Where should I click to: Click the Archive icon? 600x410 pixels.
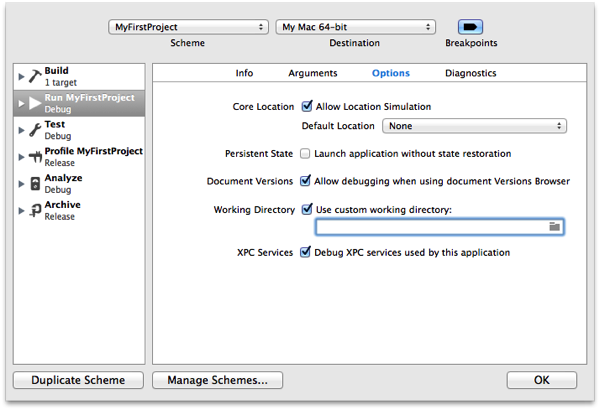[35, 210]
